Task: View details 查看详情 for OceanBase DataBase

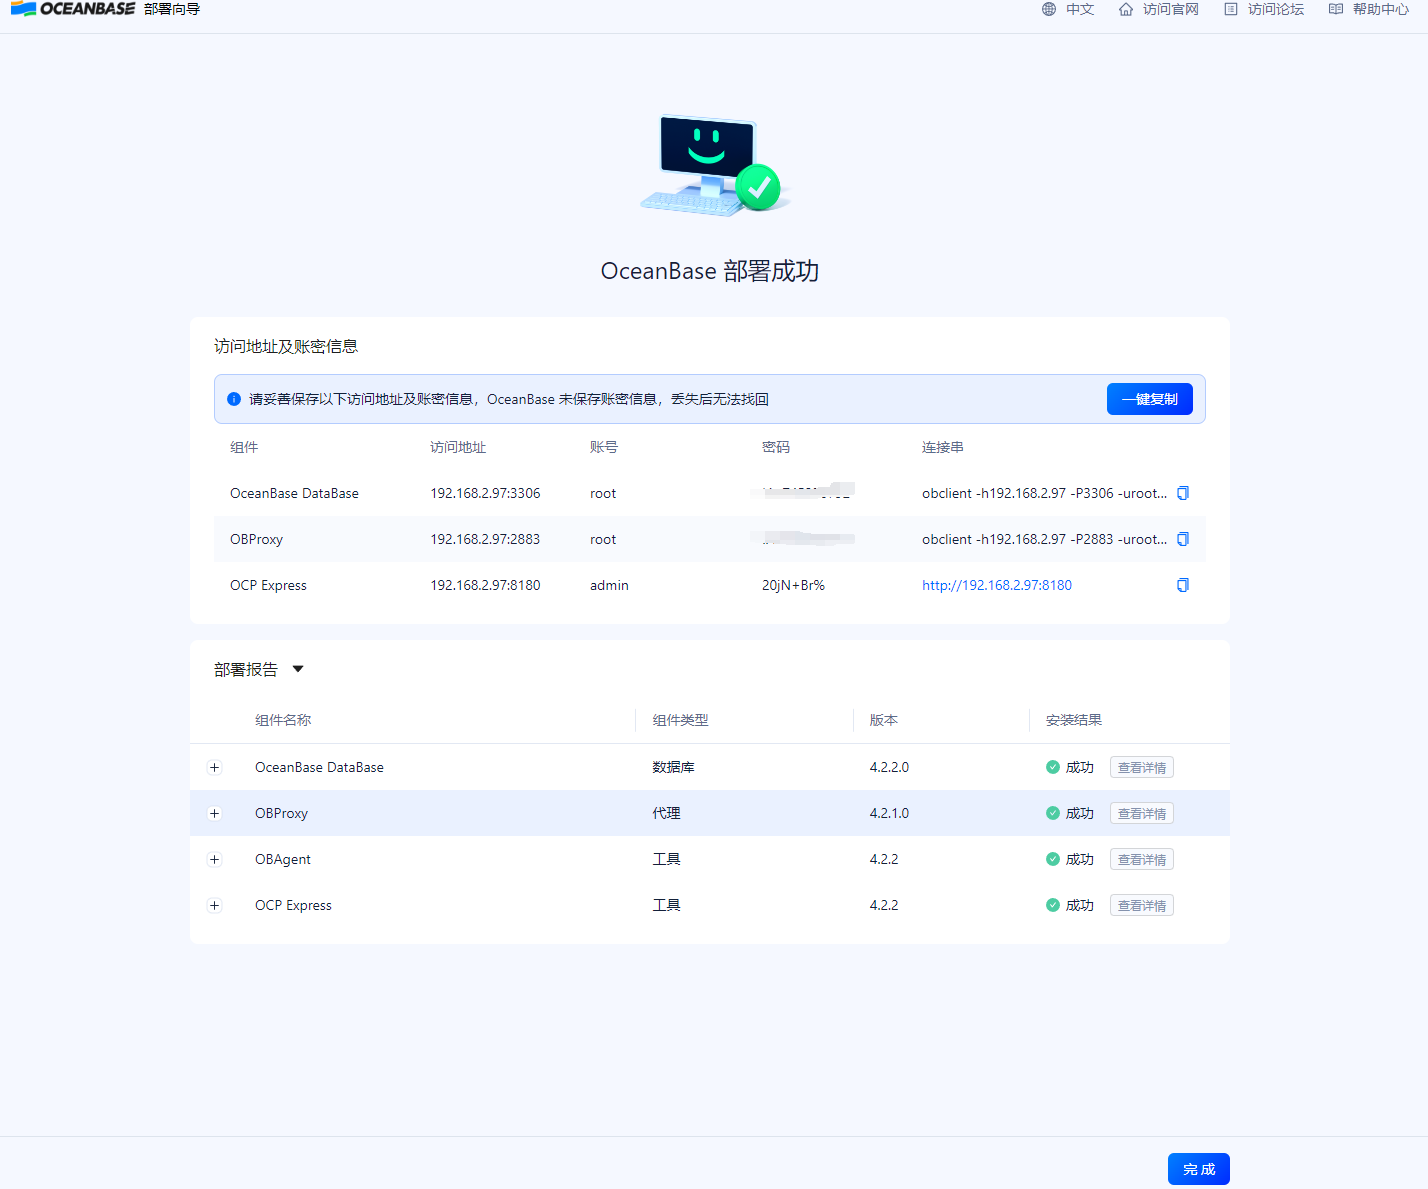Action: [x=1142, y=767]
